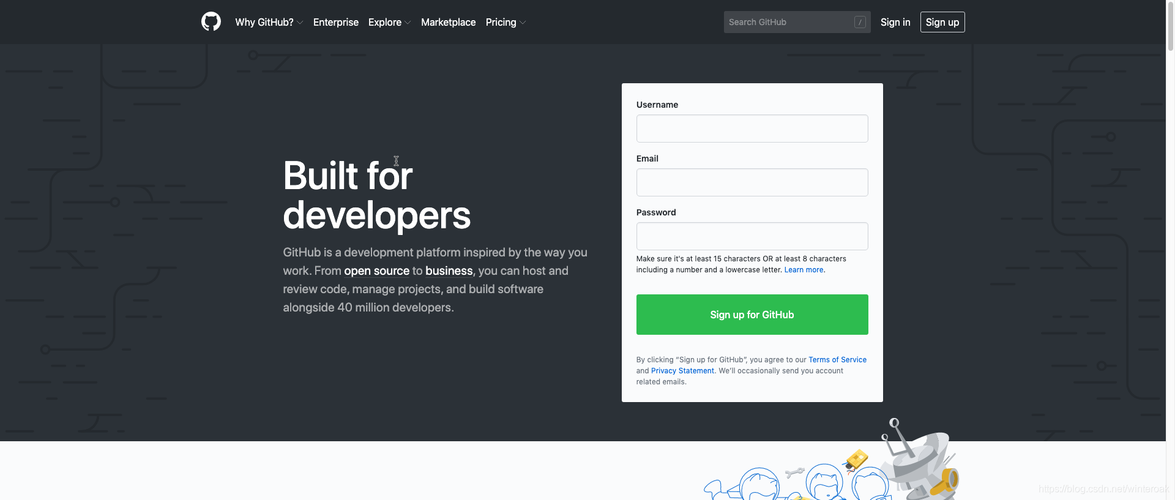Viewport: 1175px width, 500px height.
Task: Click into the Password input field
Action: [x=752, y=236]
